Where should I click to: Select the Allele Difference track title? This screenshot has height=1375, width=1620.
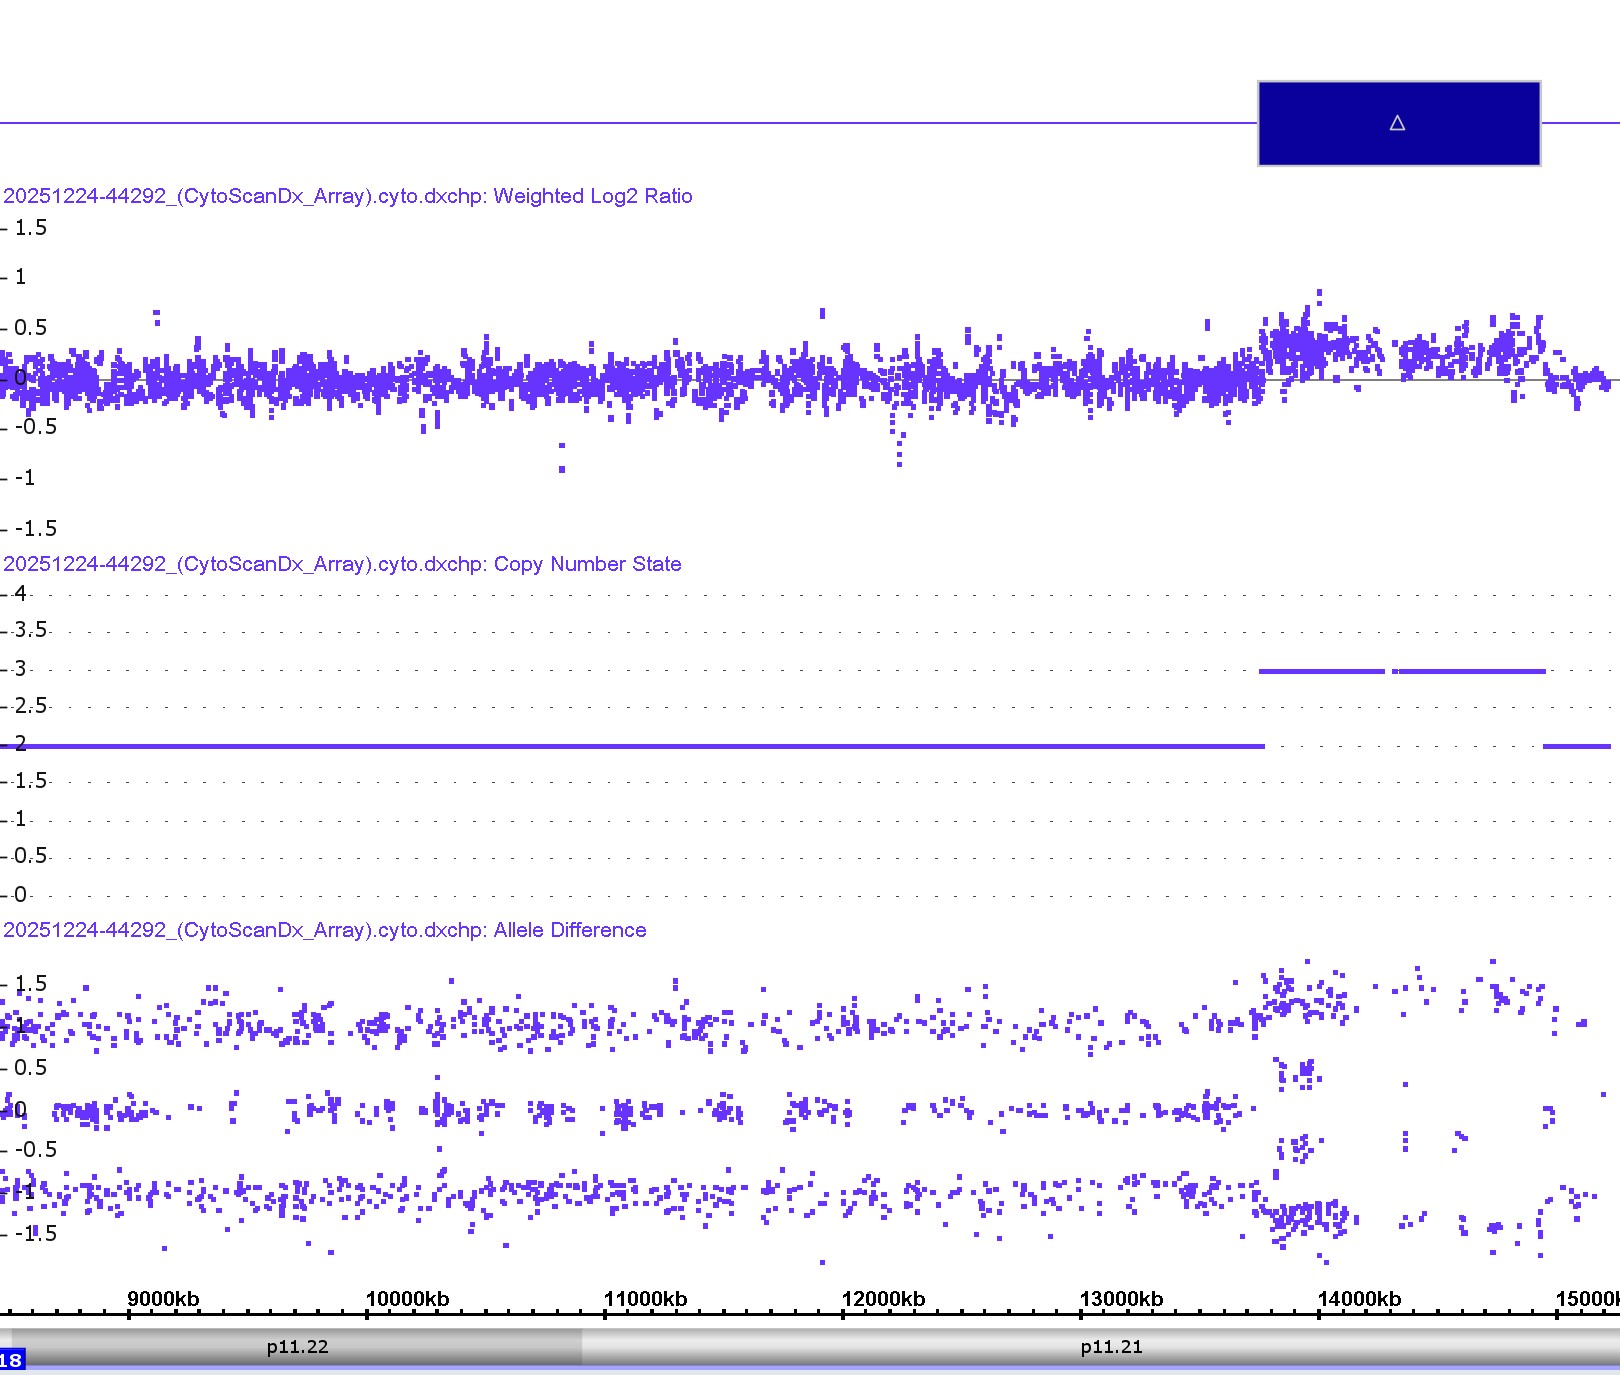325,930
